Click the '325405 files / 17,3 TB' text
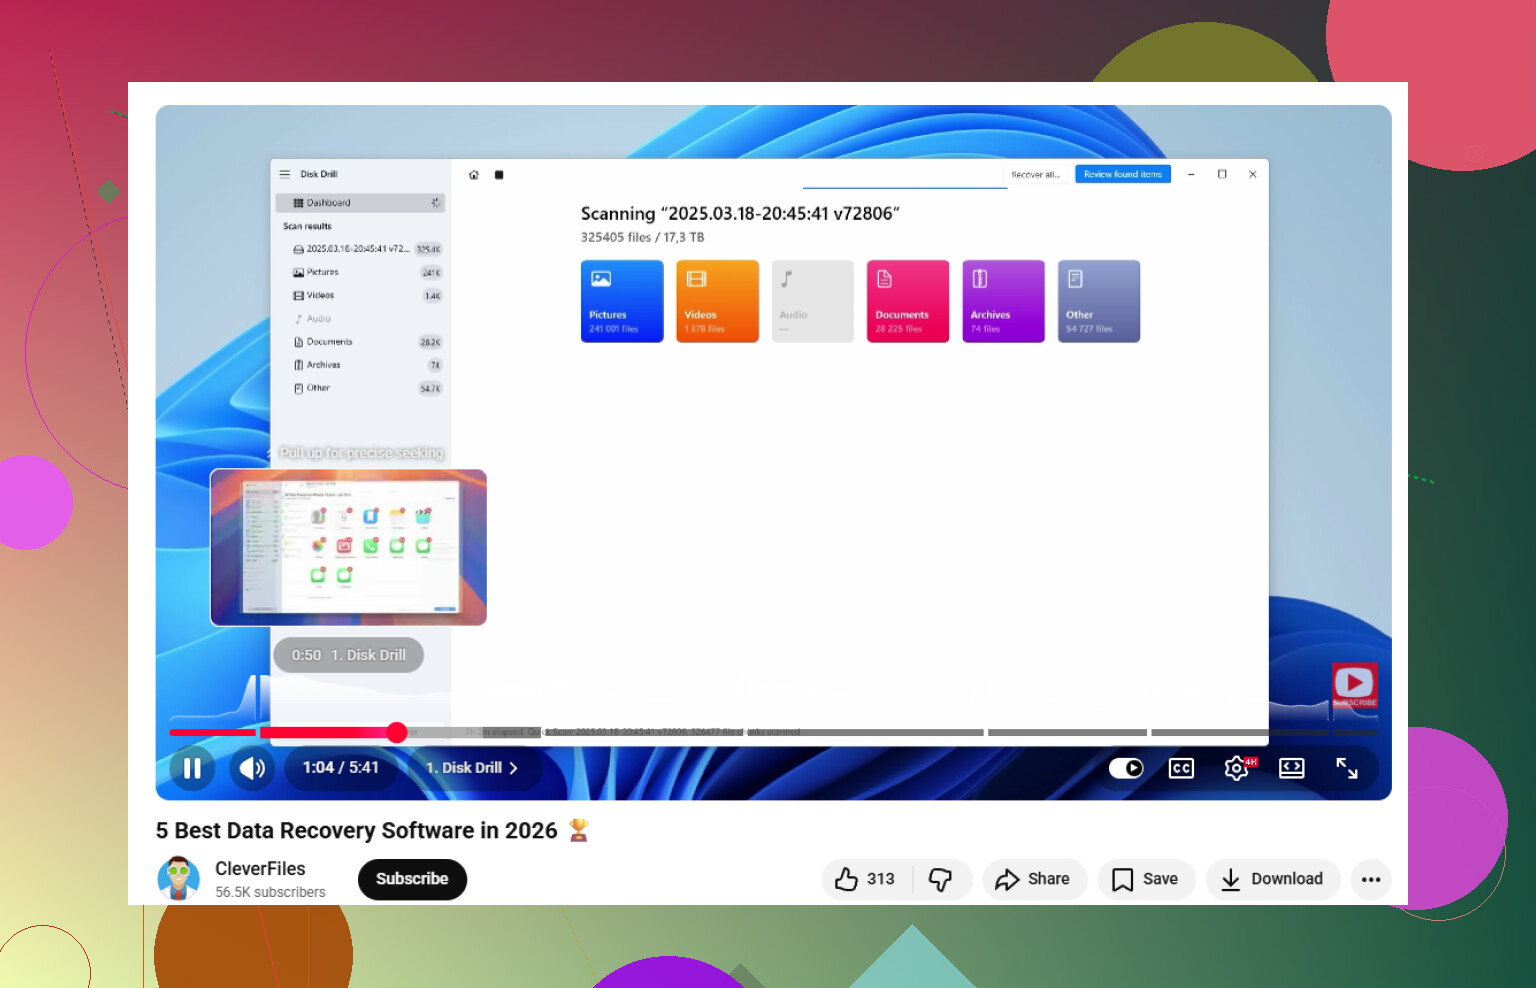The image size is (1536, 988). click(642, 238)
